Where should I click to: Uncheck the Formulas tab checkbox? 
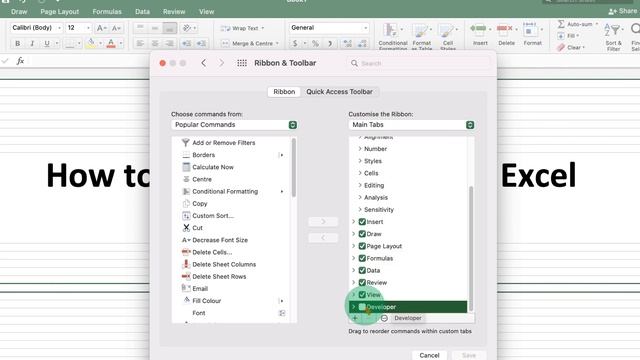click(362, 258)
